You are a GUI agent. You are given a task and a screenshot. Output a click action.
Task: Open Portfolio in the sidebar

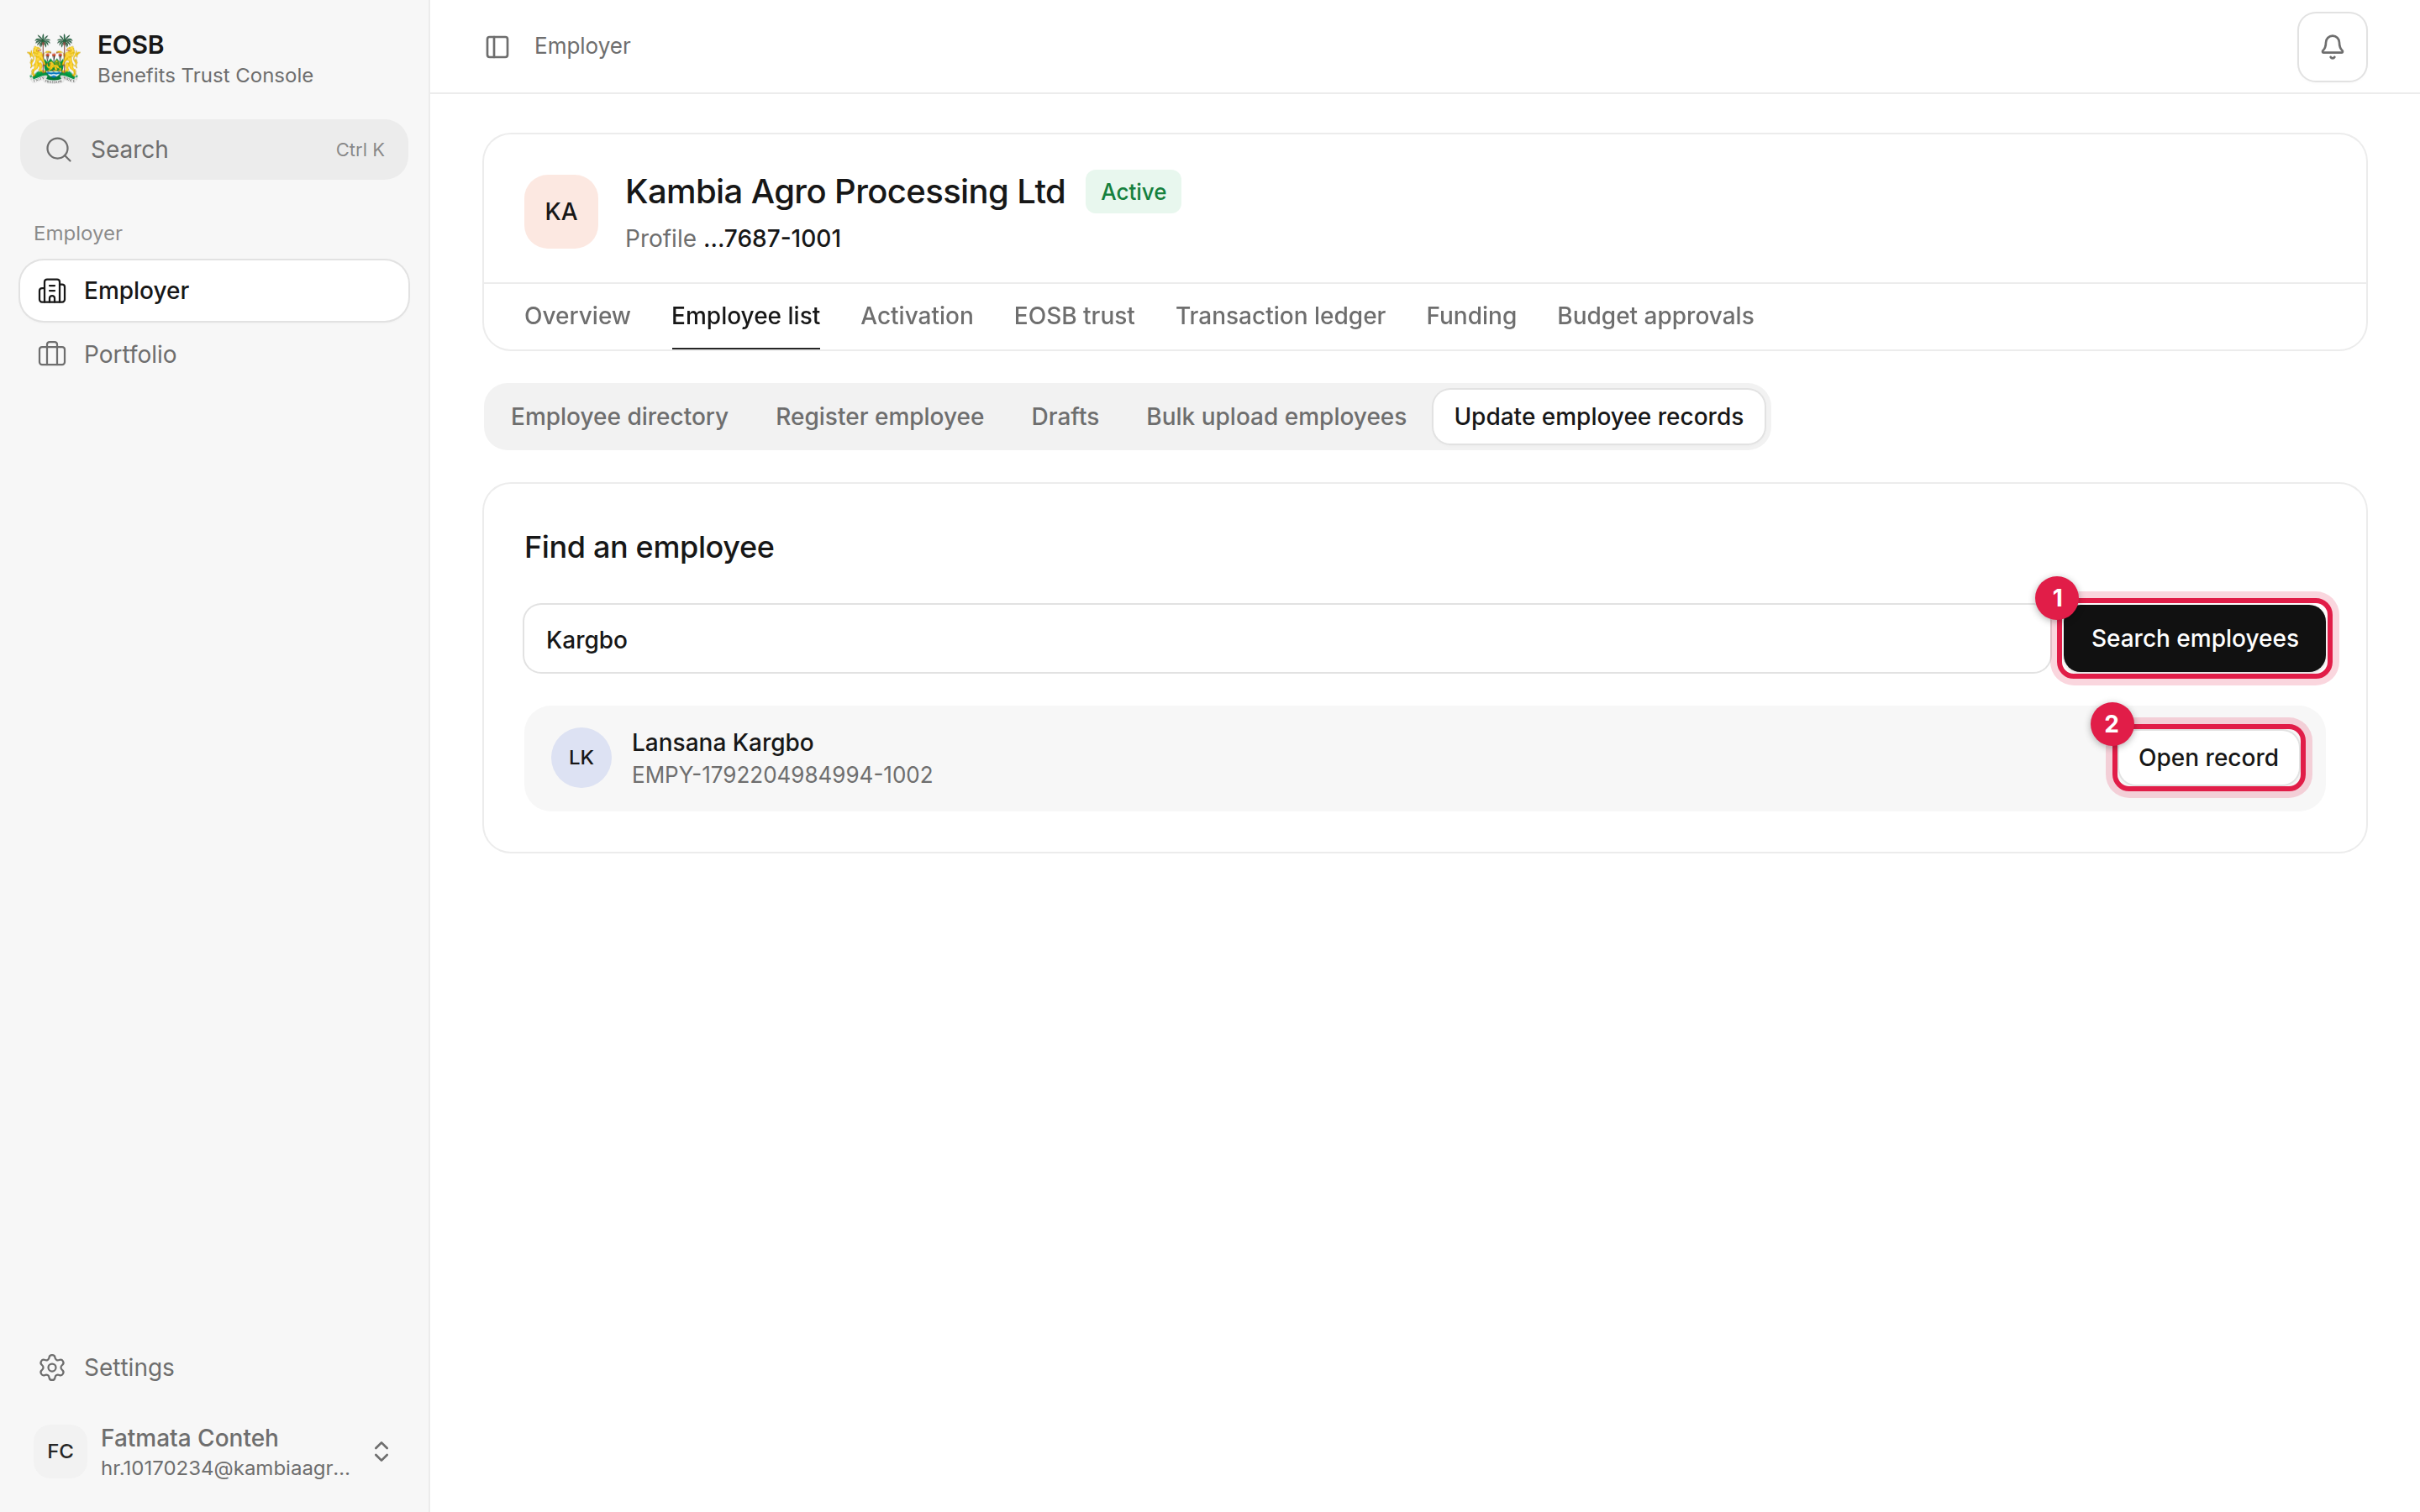point(214,354)
